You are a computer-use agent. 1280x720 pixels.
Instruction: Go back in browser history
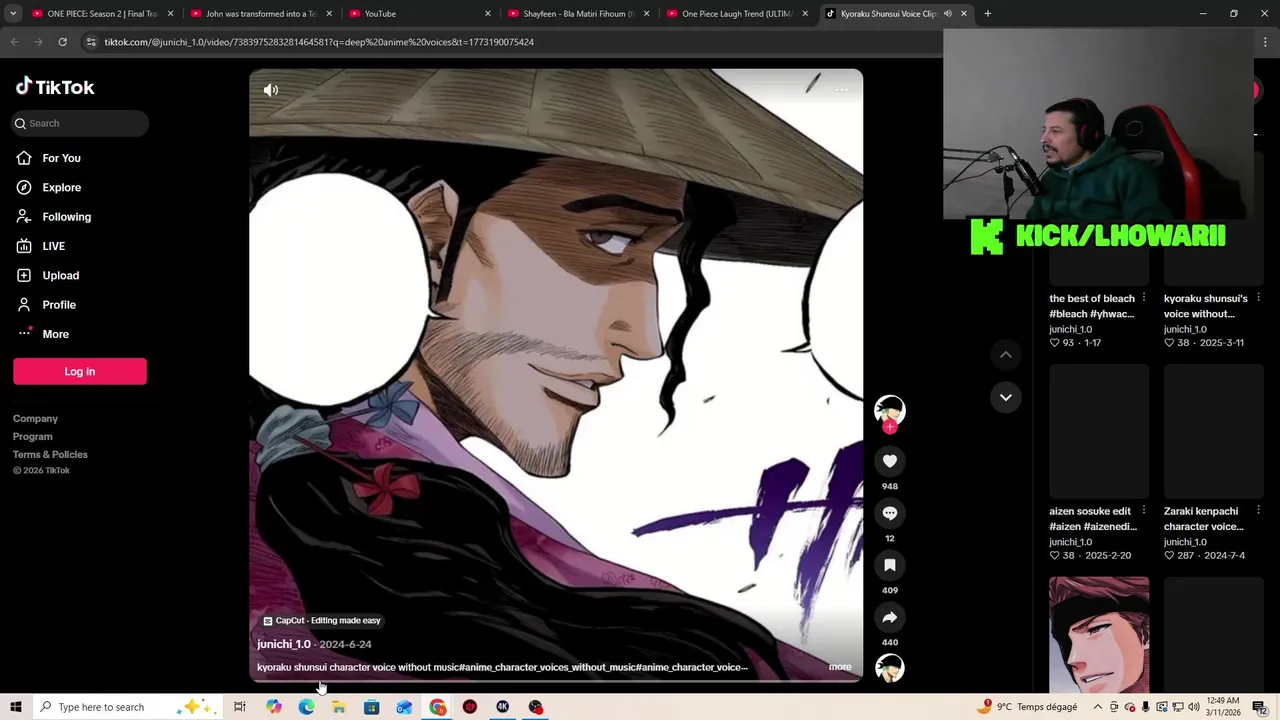[15, 42]
